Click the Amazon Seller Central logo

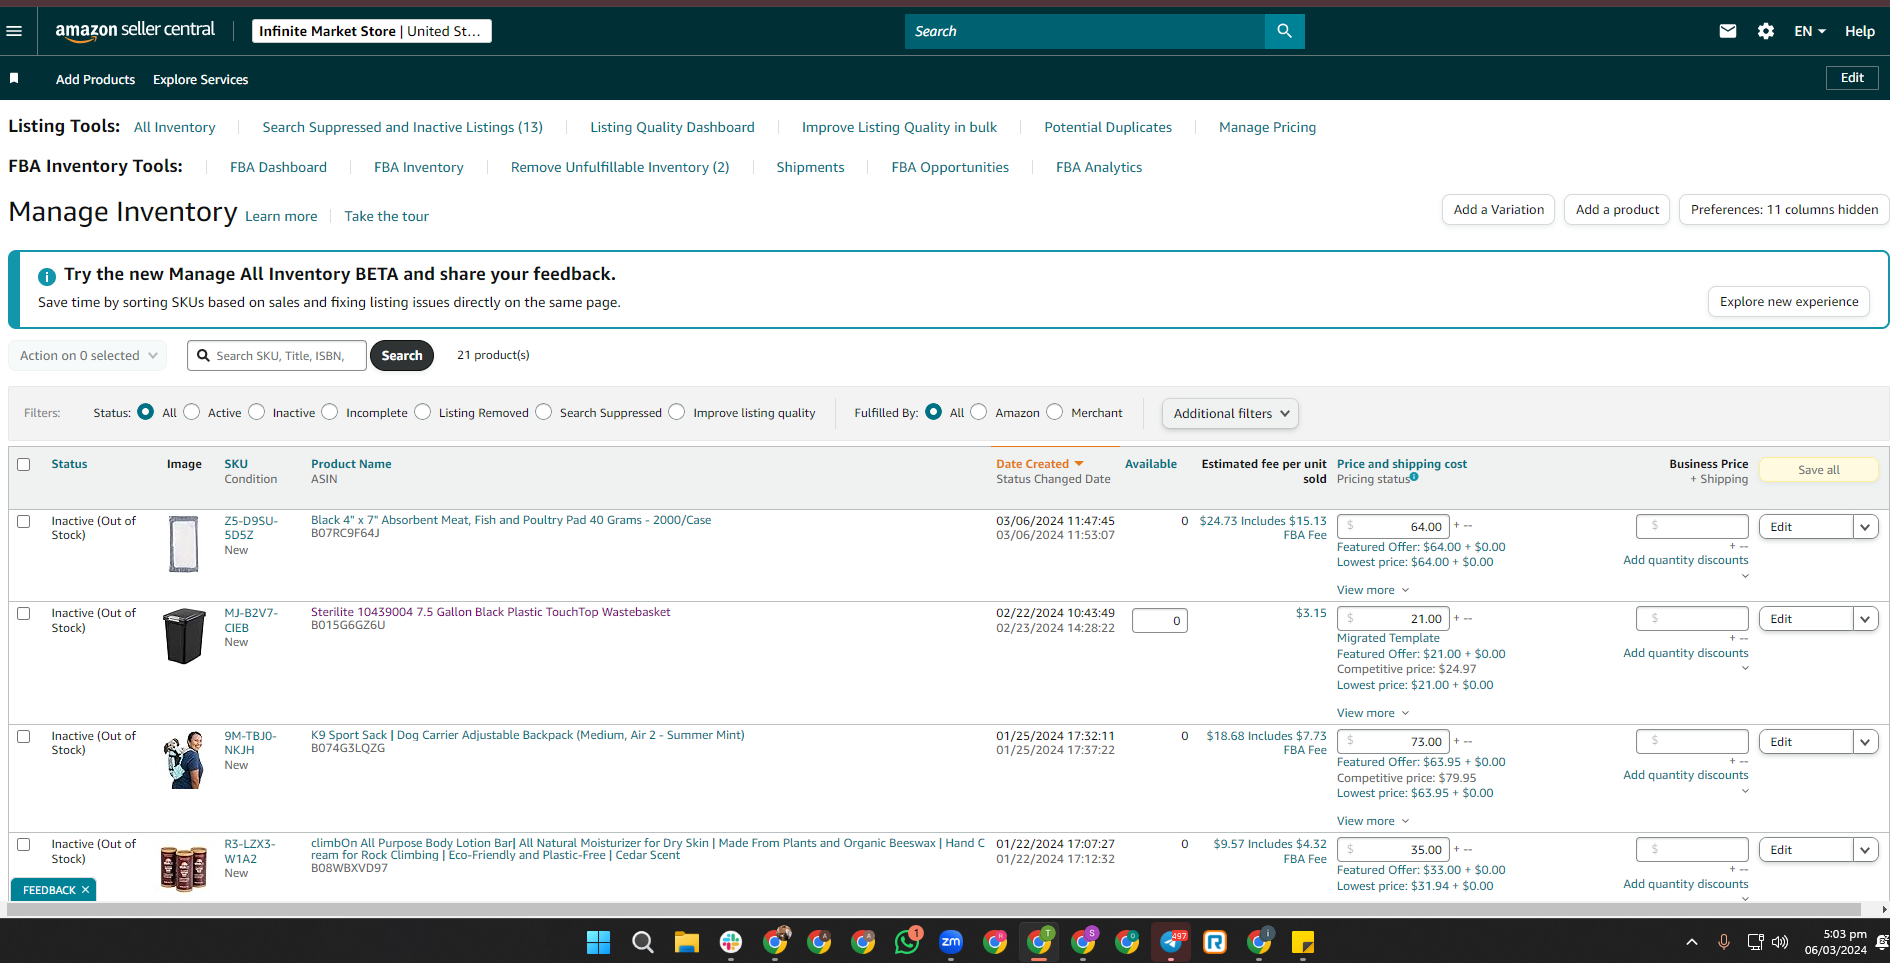135,31
